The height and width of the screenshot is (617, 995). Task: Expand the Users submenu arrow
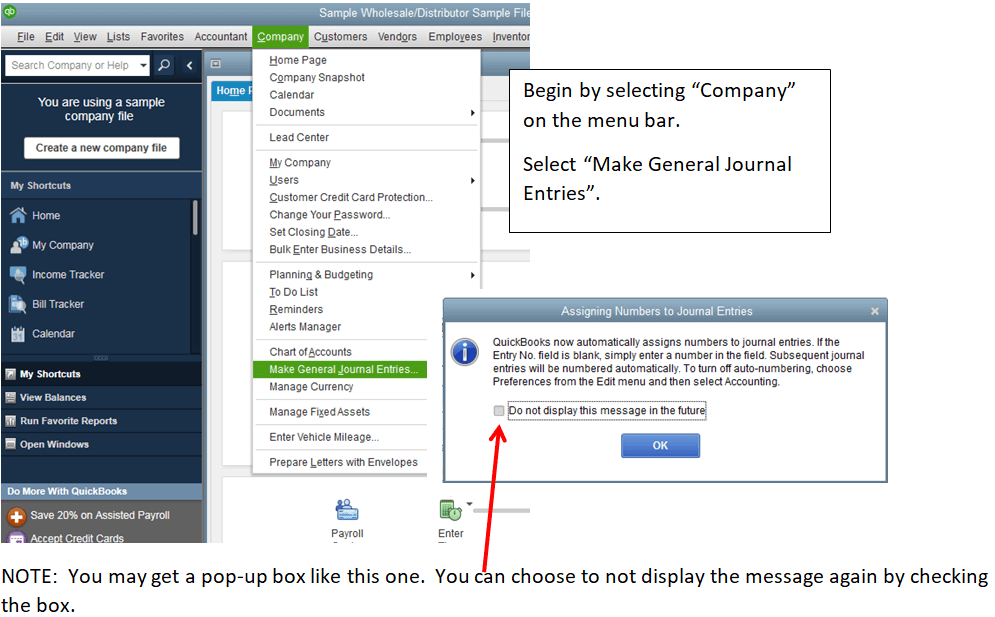[x=472, y=180]
